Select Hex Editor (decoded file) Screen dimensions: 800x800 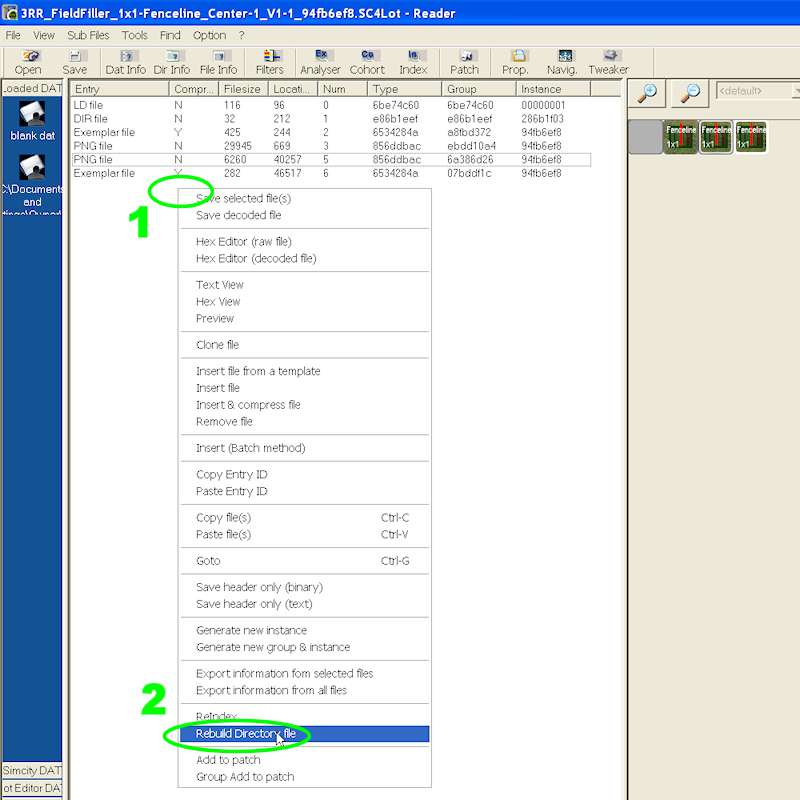(305, 258)
